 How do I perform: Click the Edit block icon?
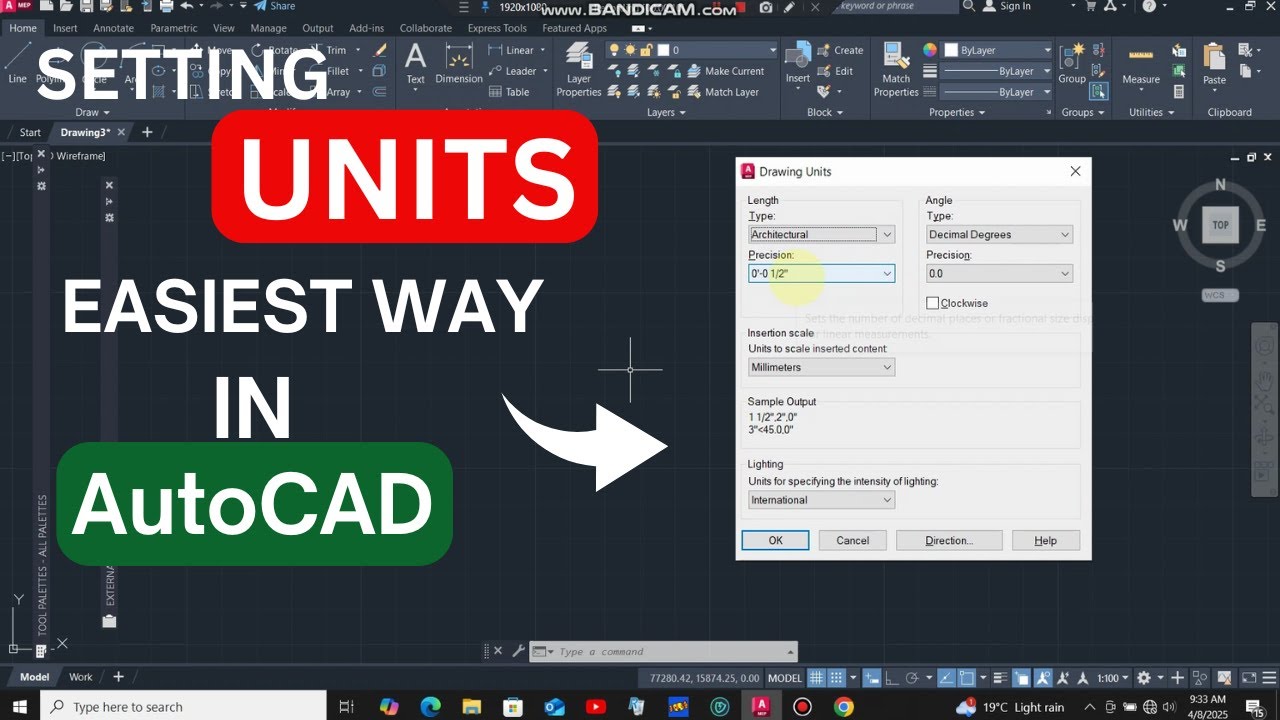pos(824,71)
